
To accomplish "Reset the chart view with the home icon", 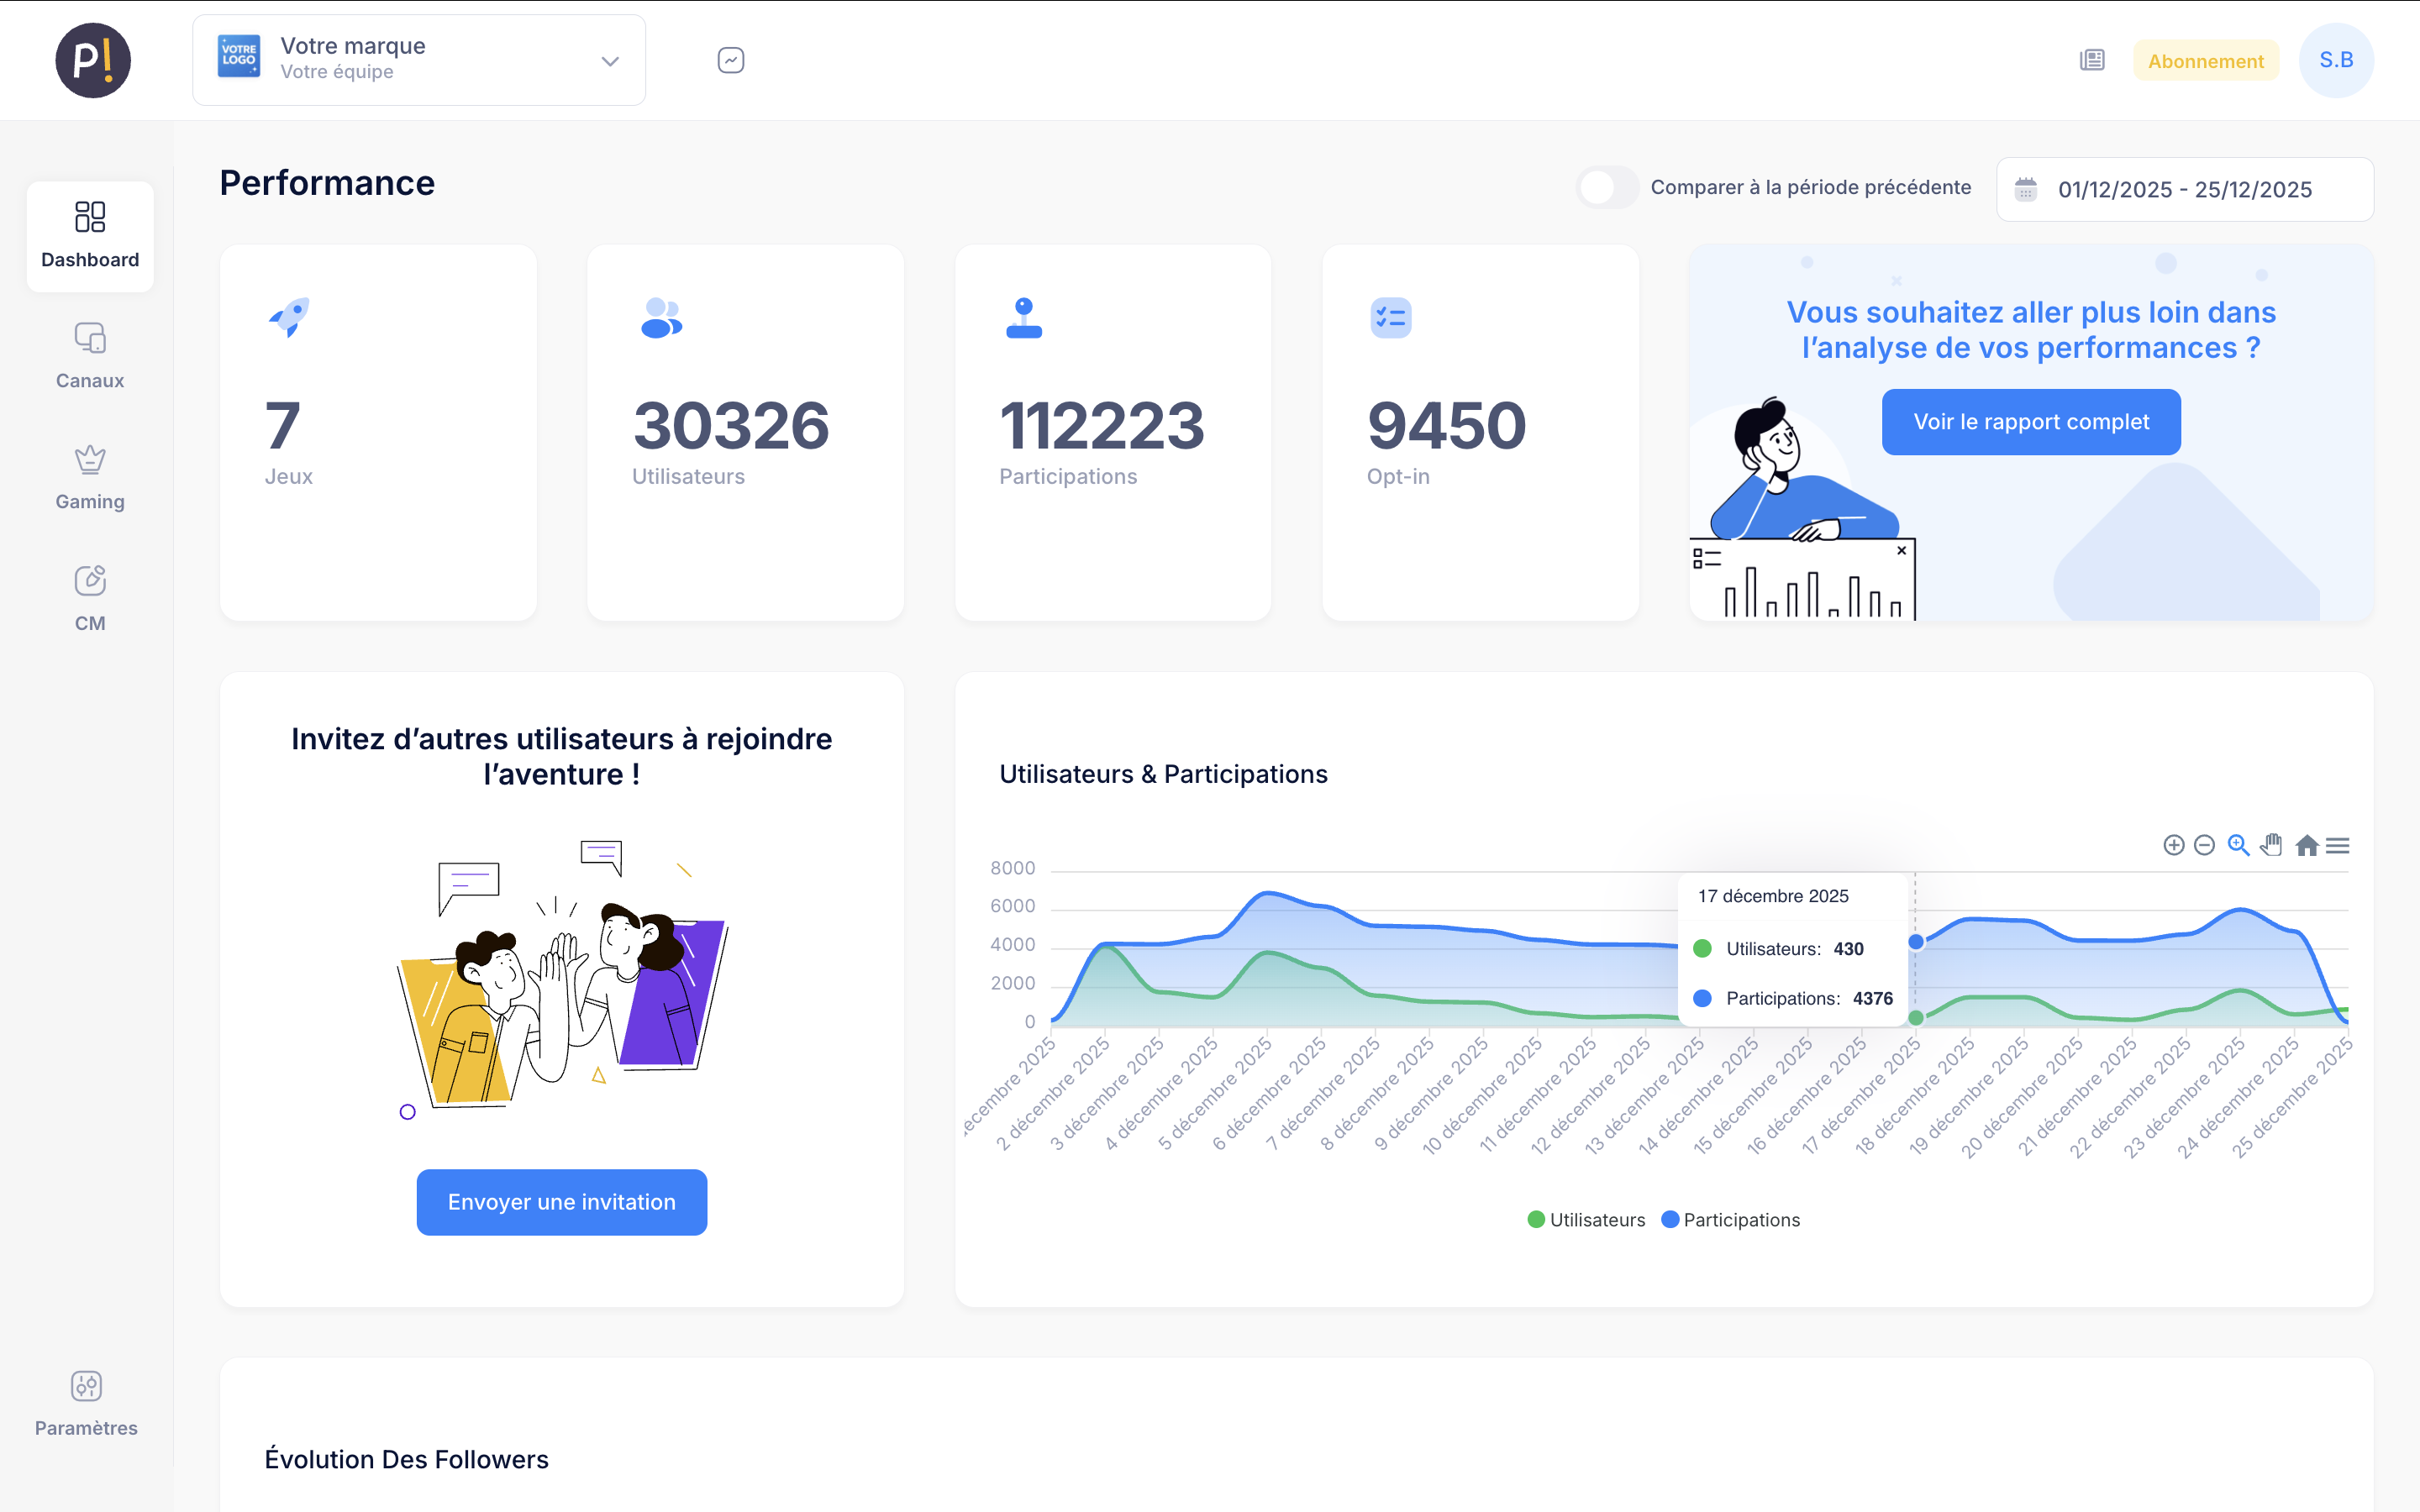I will [x=2305, y=845].
